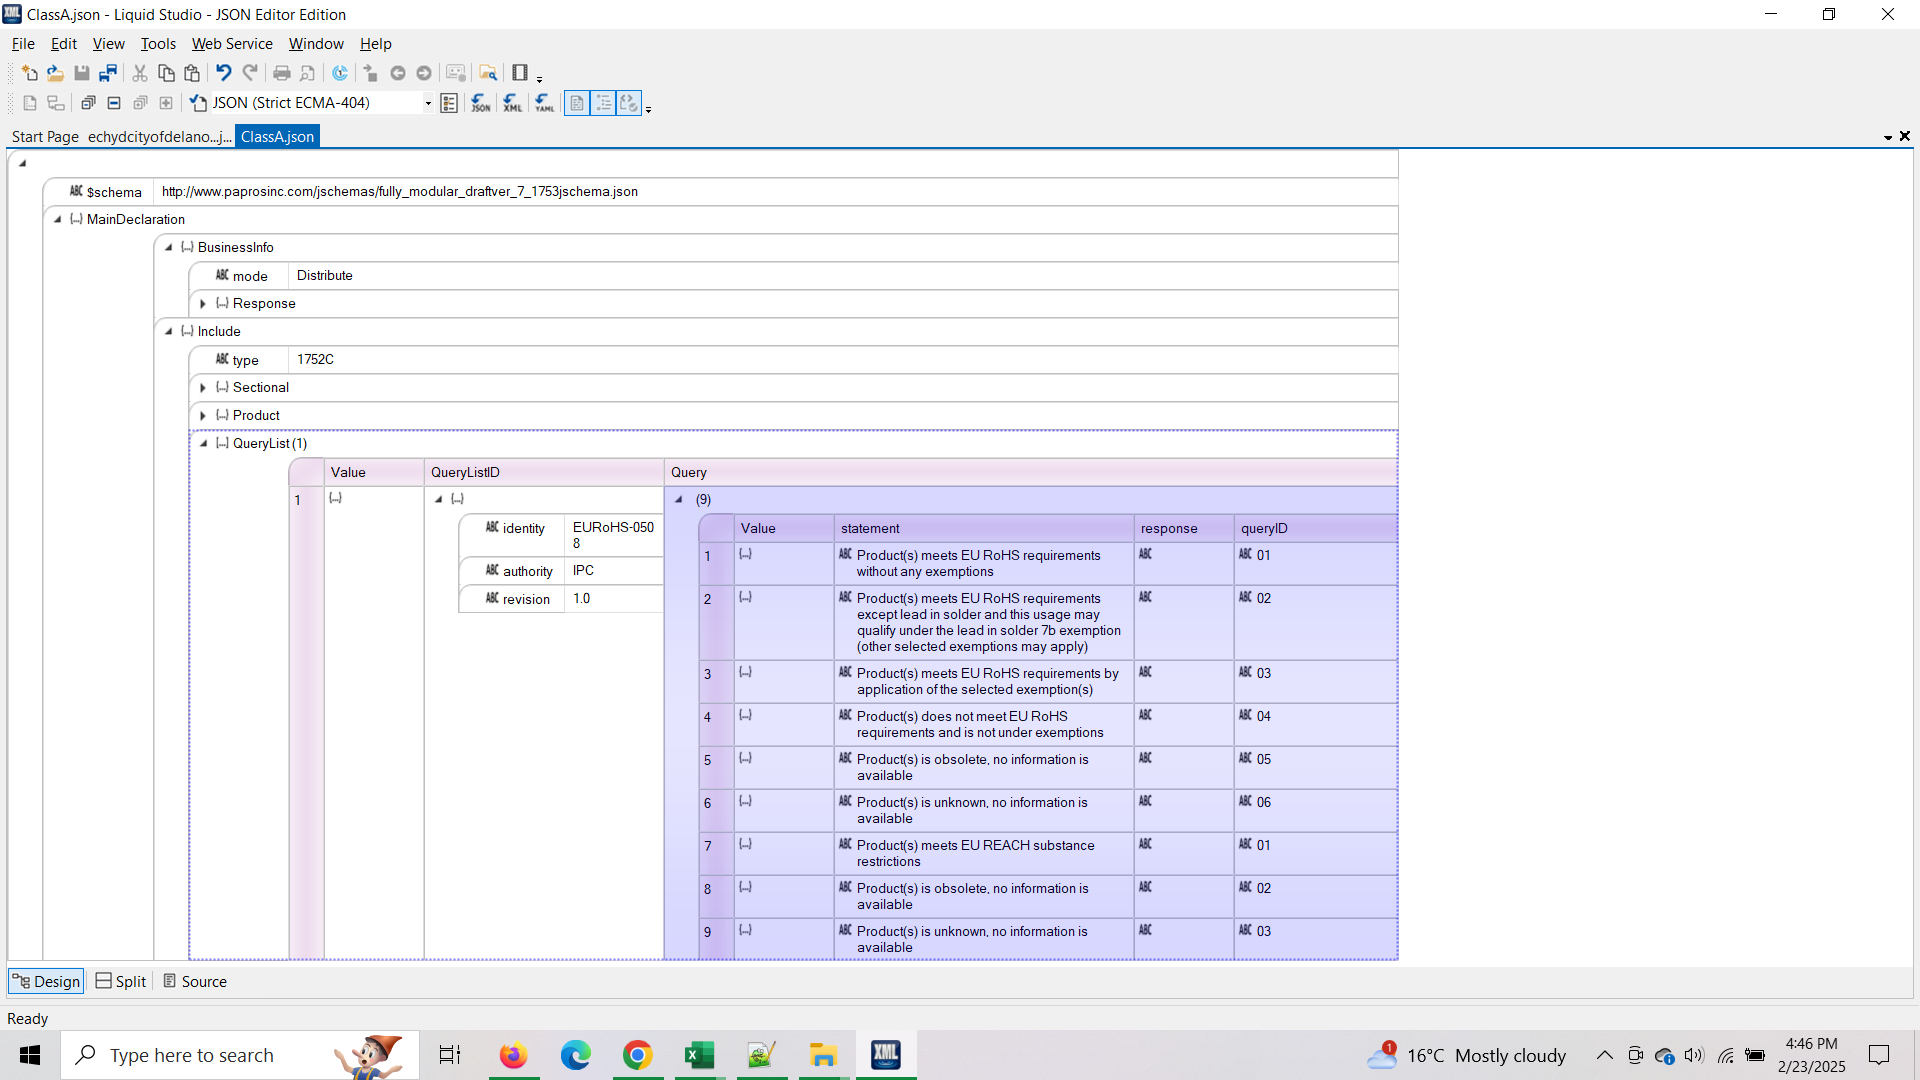The image size is (1920, 1080).
Task: Click the Convert to XML icon
Action: tap(512, 103)
